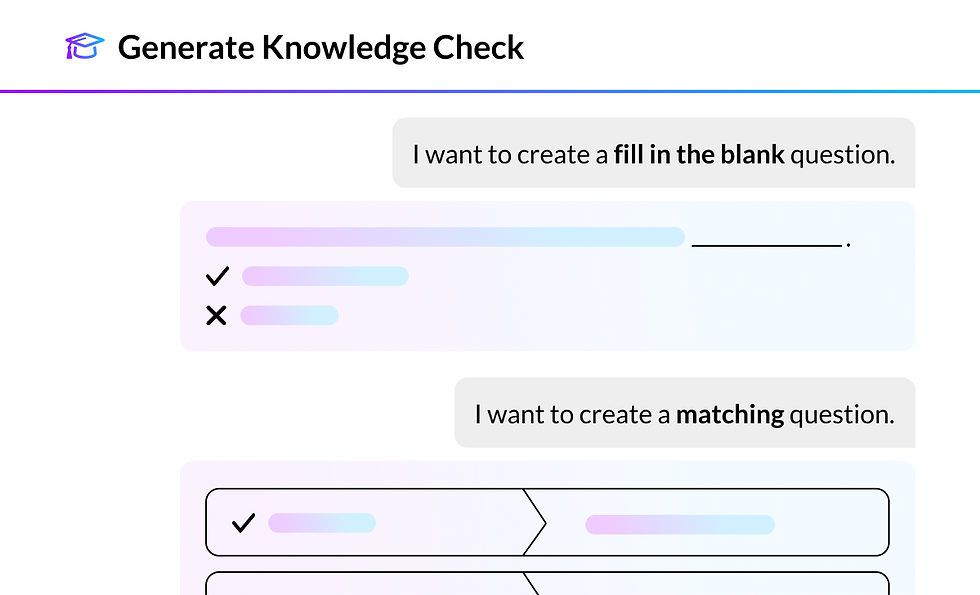
Task: Select the correct answer placeholder beside the checkmark
Action: (x=325, y=276)
